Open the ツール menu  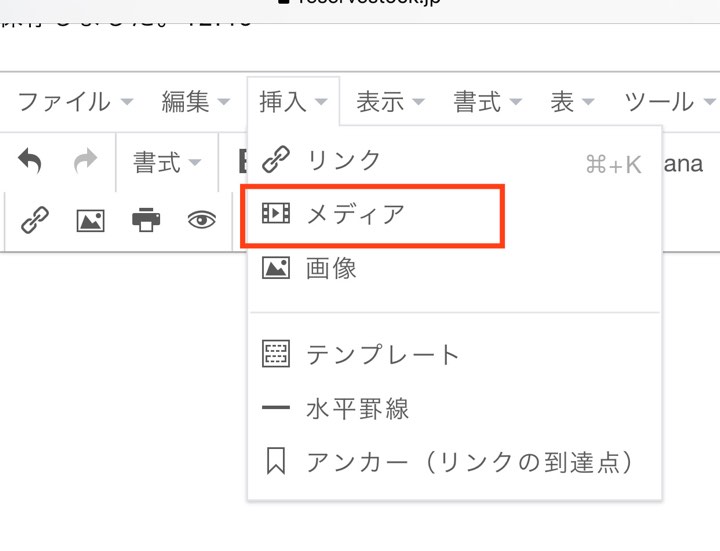tap(670, 101)
